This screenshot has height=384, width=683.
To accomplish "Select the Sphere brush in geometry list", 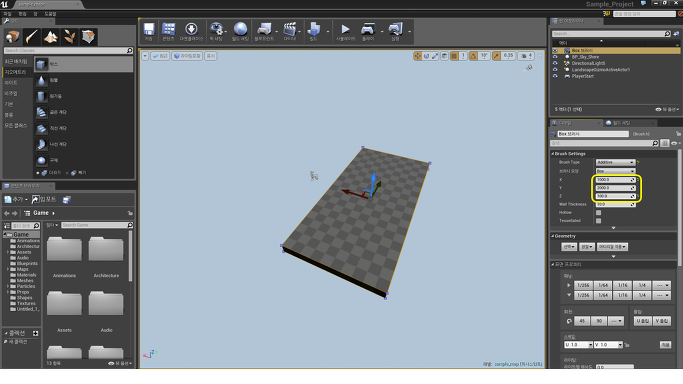I will tap(84, 160).
